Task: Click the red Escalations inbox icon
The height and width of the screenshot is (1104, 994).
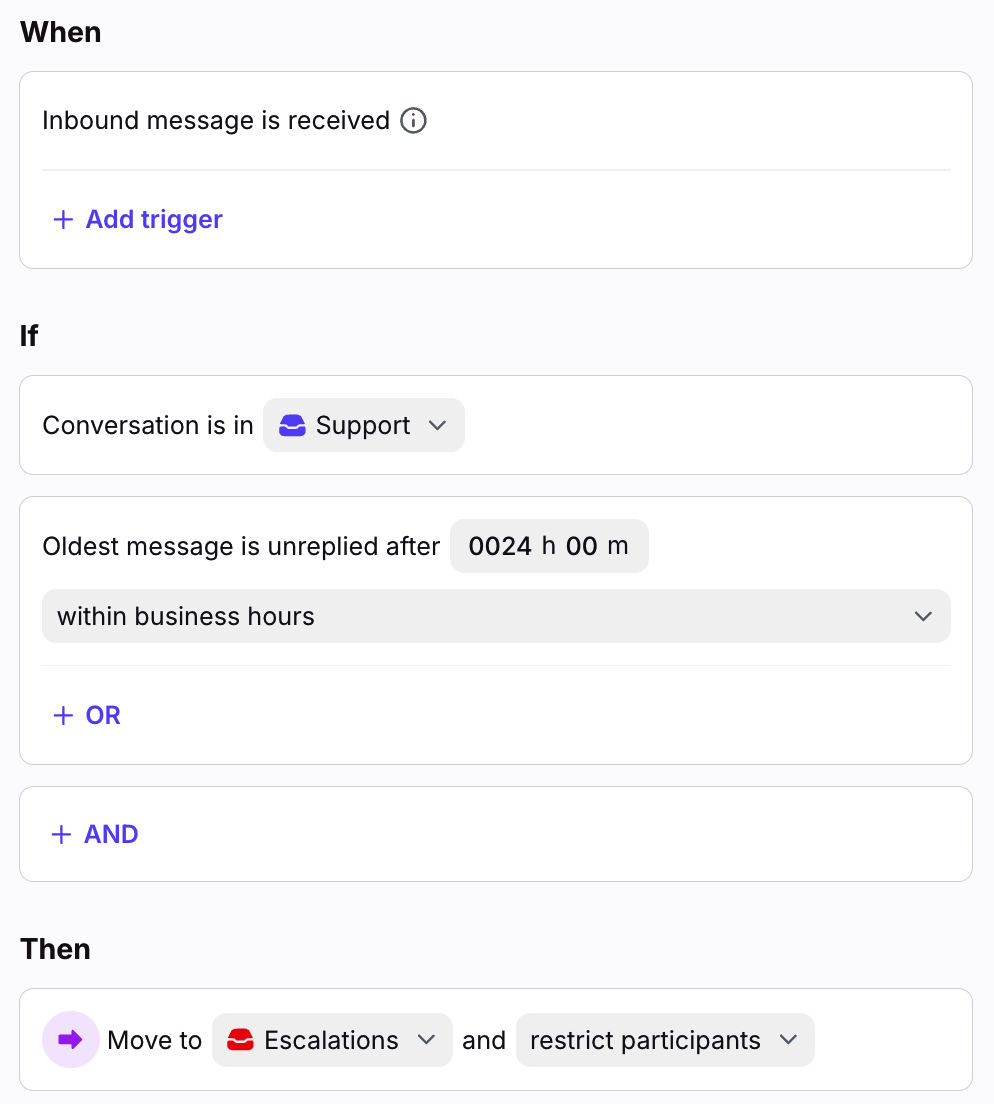Action: [x=240, y=1041]
